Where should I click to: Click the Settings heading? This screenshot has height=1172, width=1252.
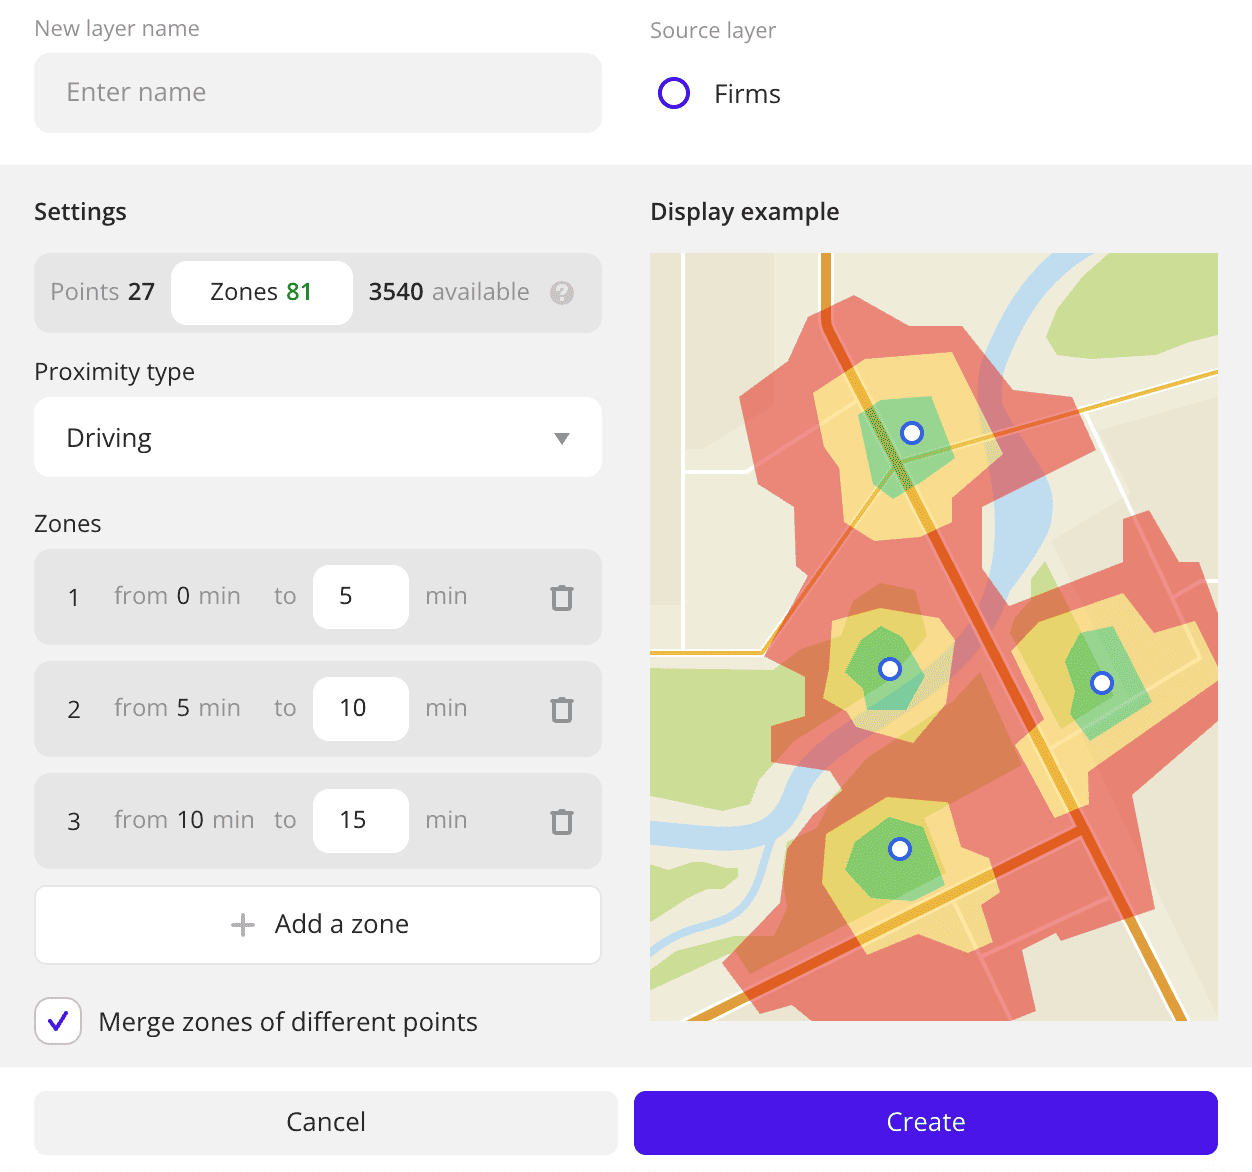[81, 212]
